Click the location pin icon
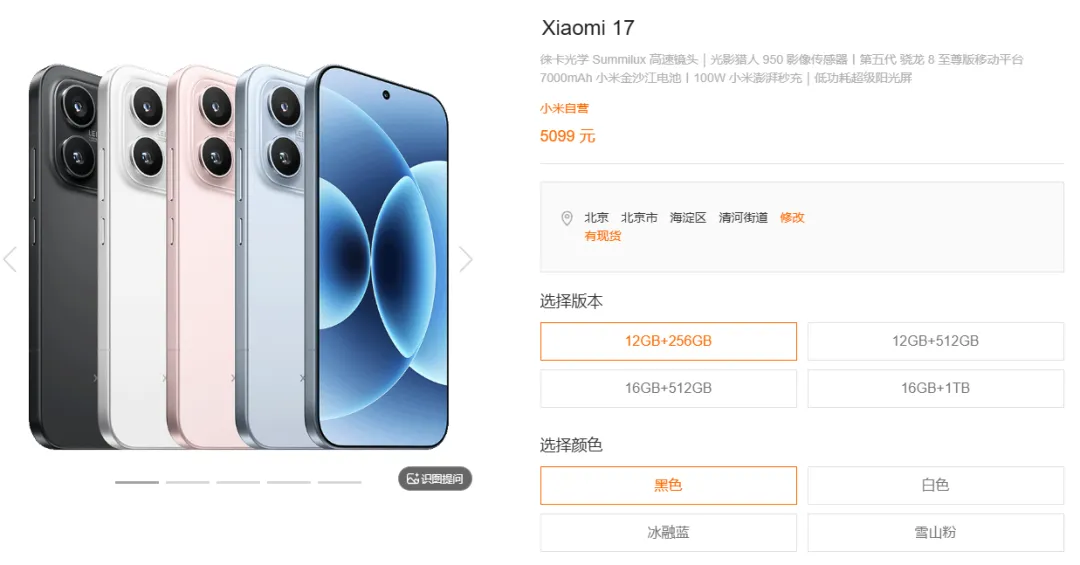 coord(567,218)
